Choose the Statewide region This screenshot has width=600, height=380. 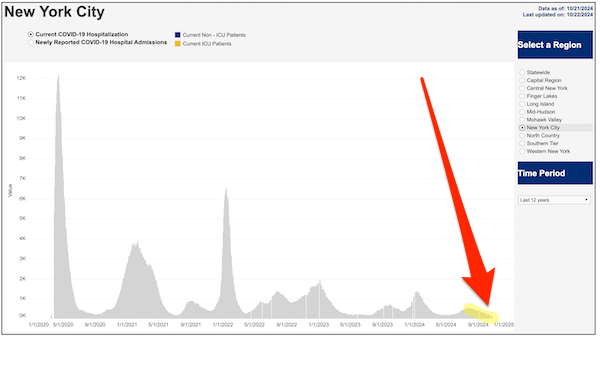point(522,72)
